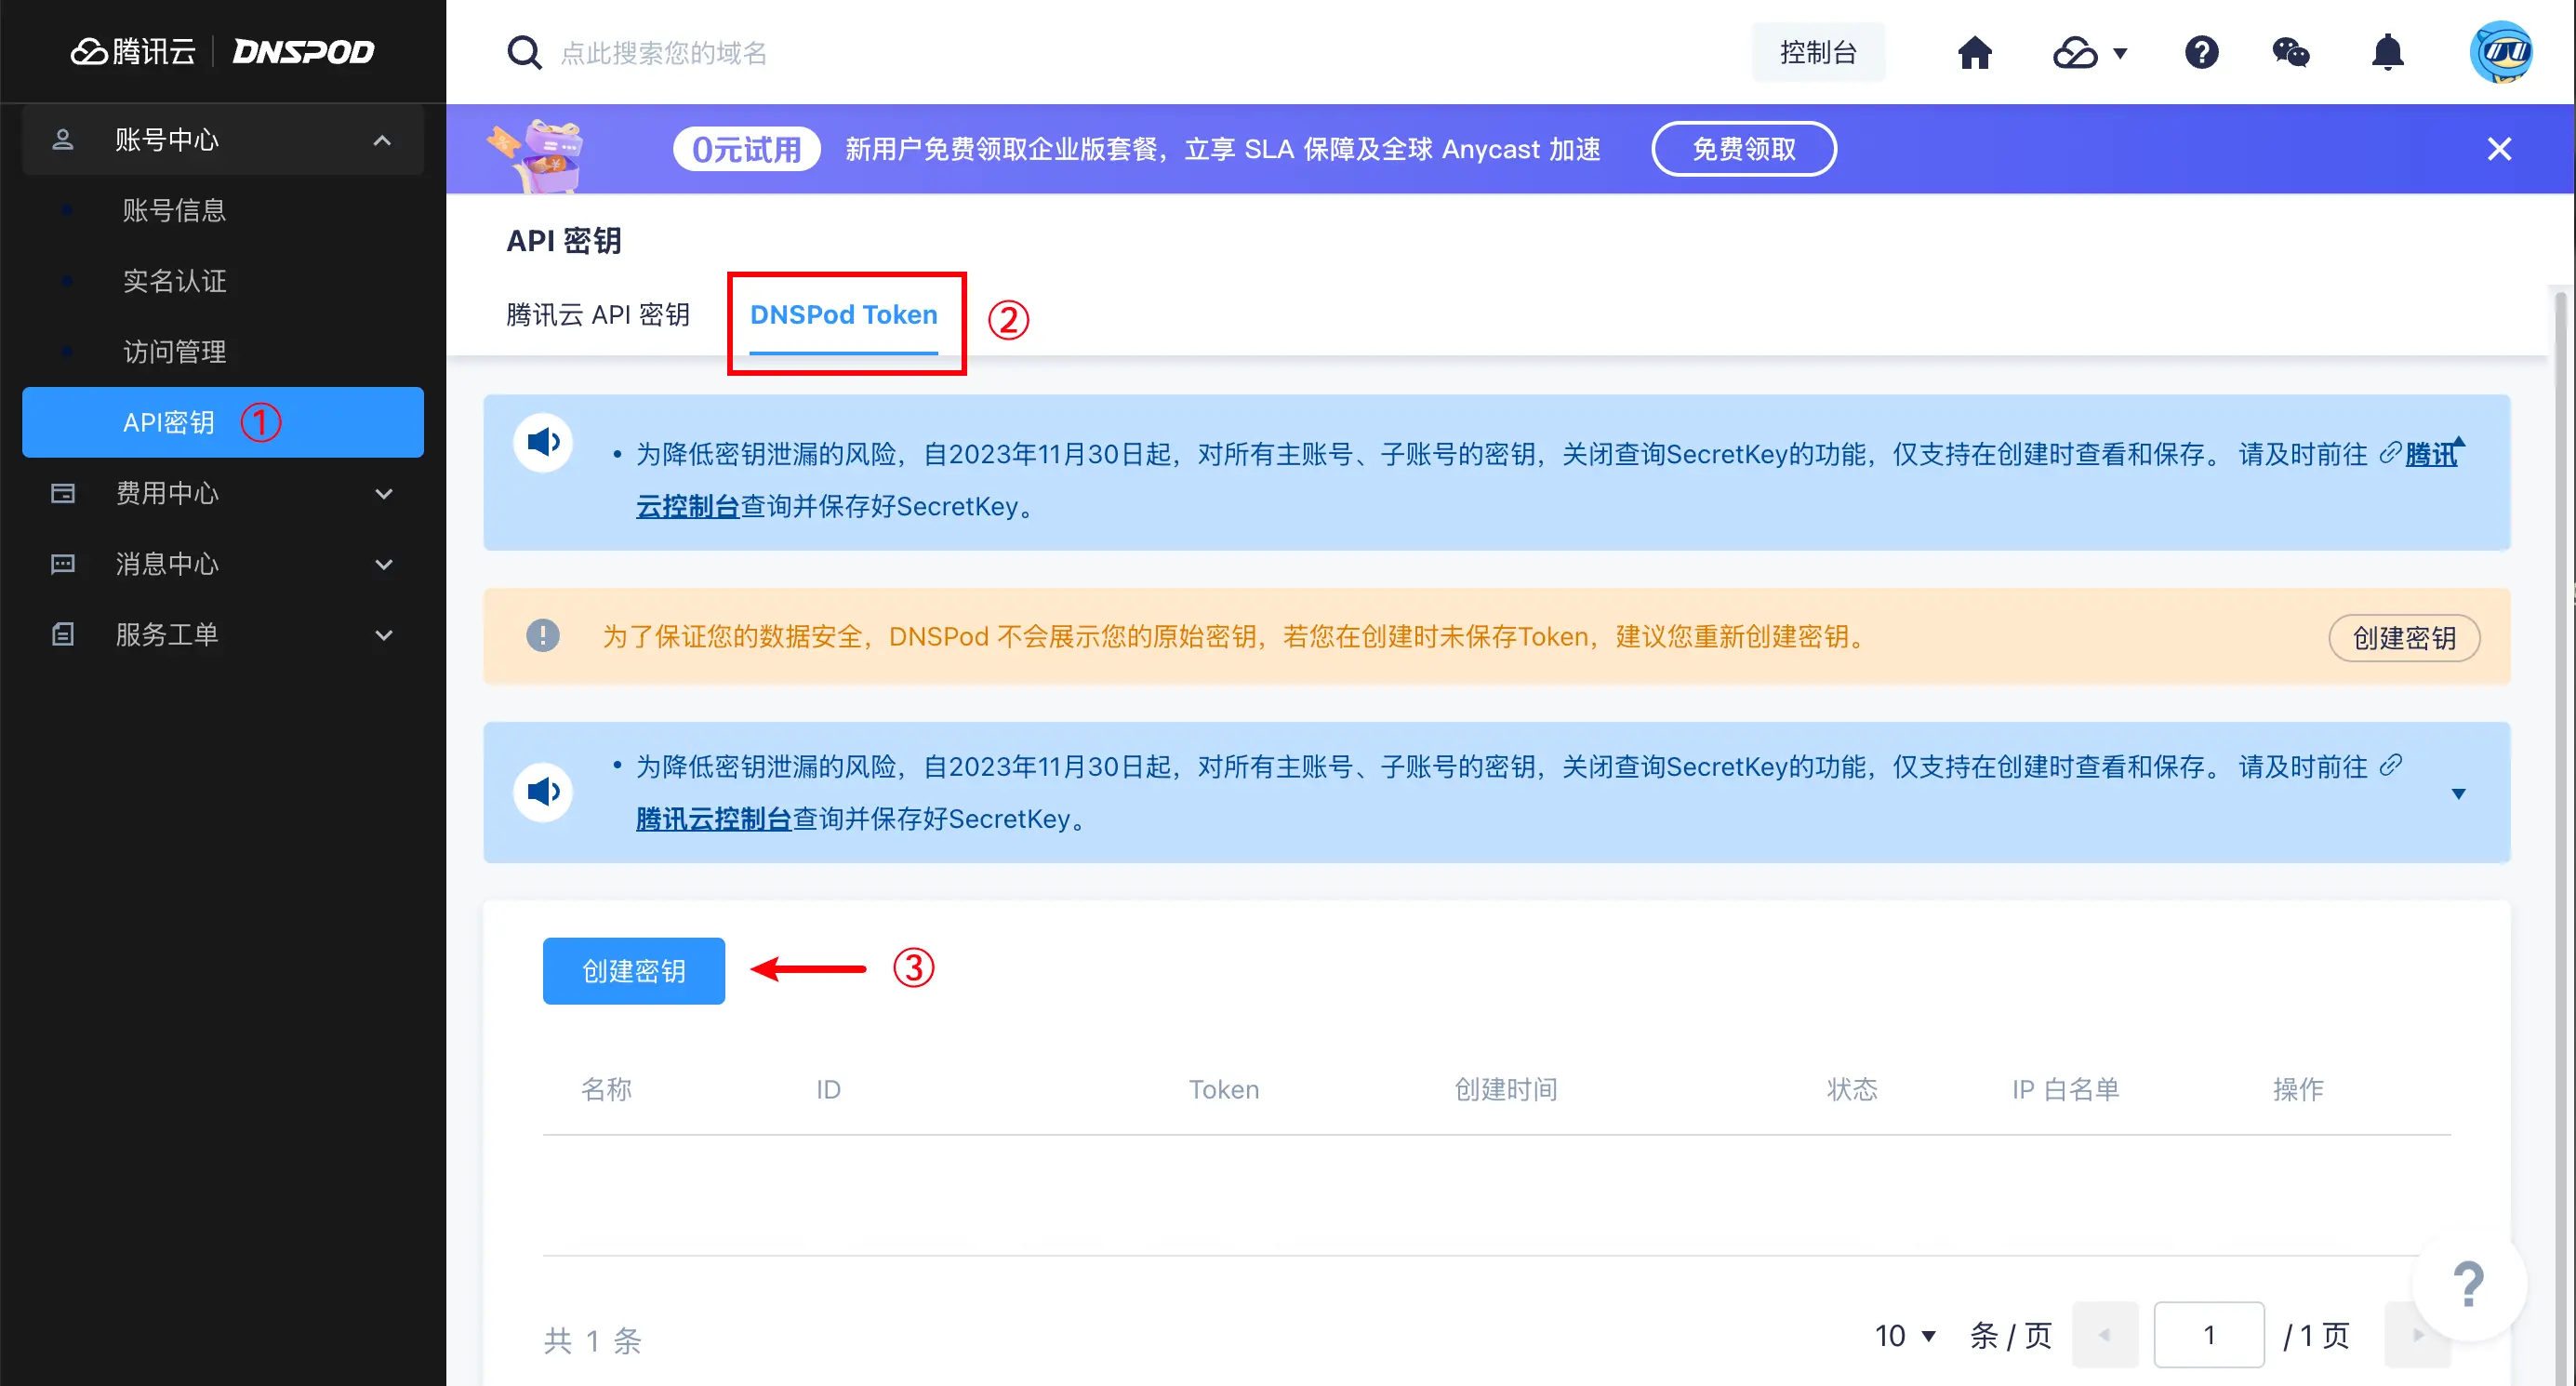
Task: Click the page number input field
Action: click(x=2208, y=1335)
